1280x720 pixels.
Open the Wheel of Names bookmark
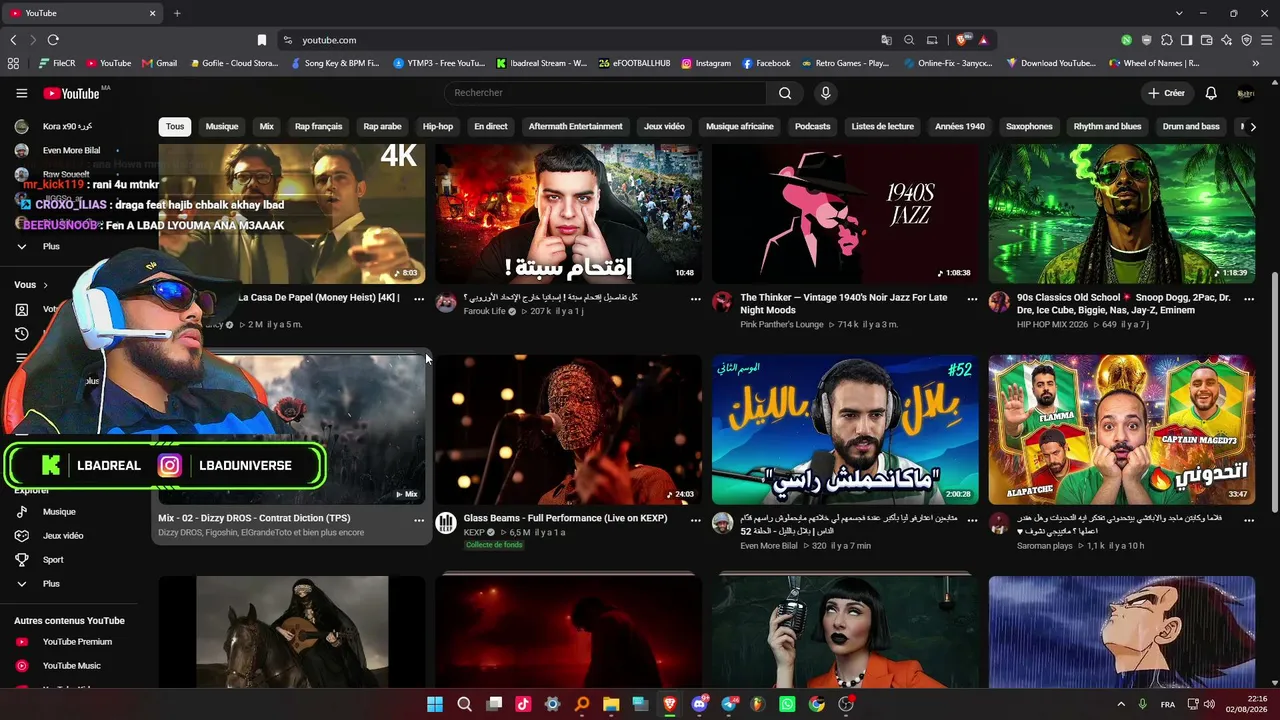click(1154, 63)
